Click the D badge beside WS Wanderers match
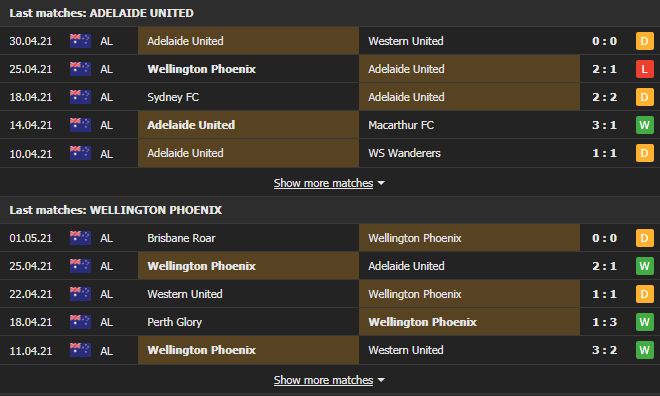 coord(644,153)
